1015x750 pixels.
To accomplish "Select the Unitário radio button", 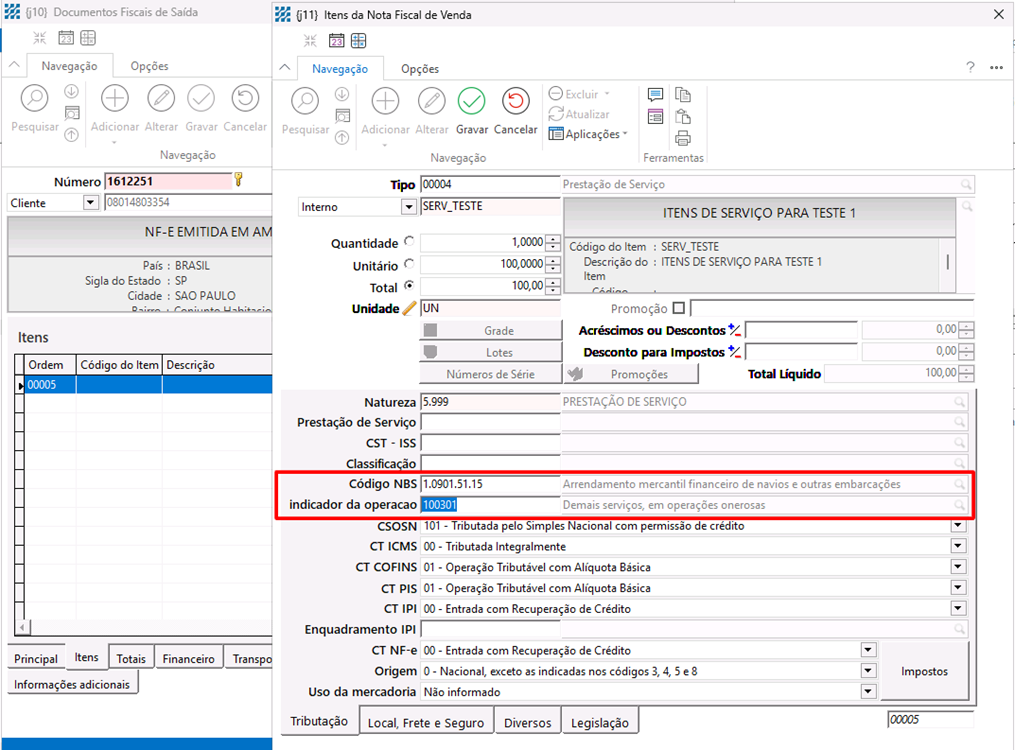I will tap(408, 265).
